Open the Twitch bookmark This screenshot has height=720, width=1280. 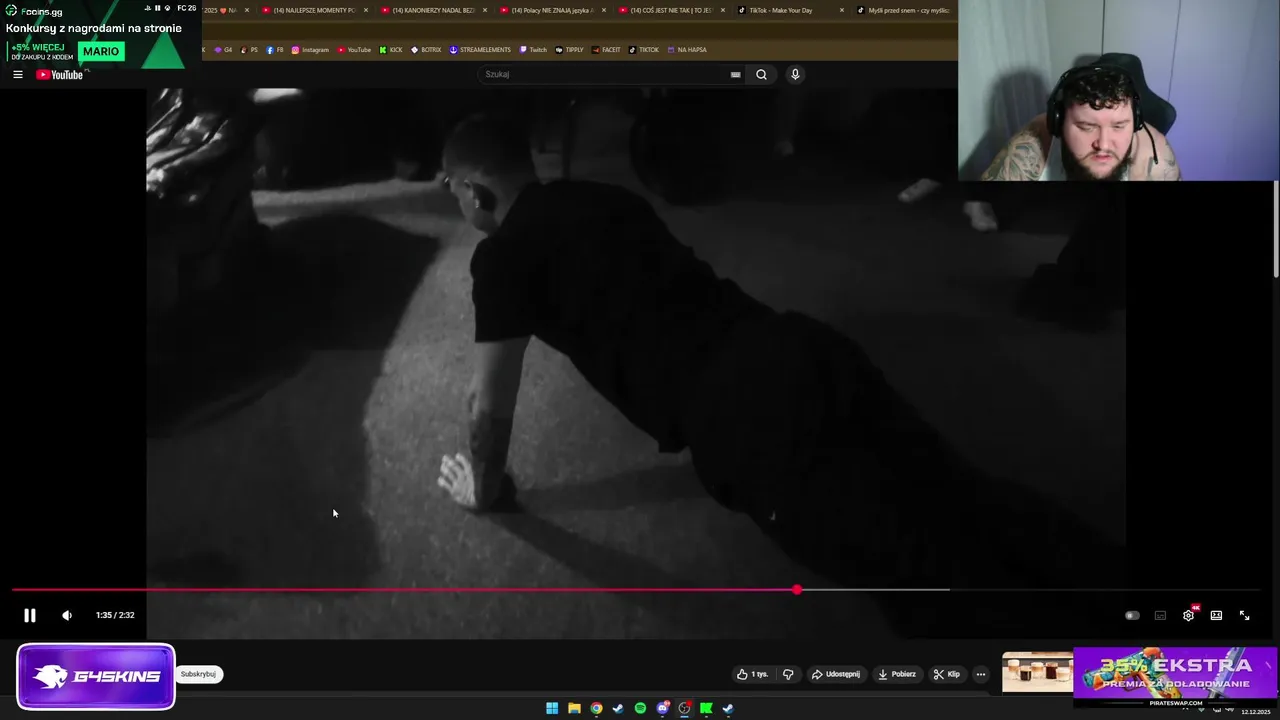click(533, 49)
